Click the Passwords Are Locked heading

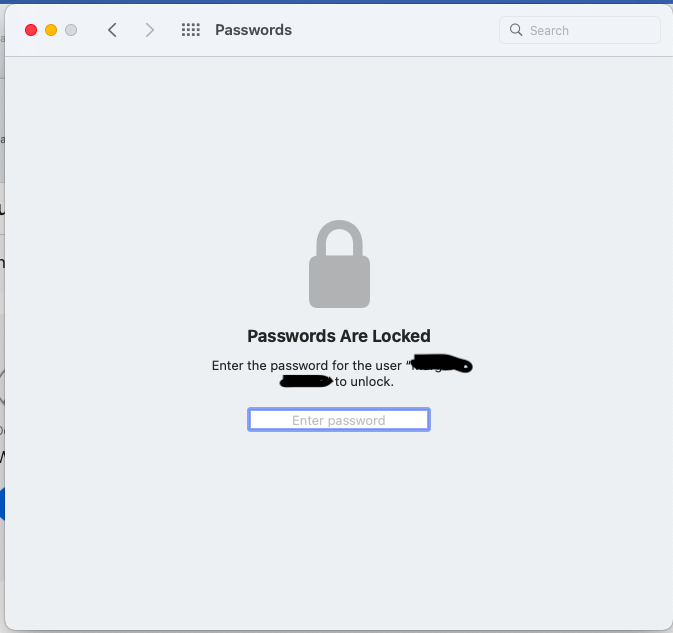tap(339, 336)
